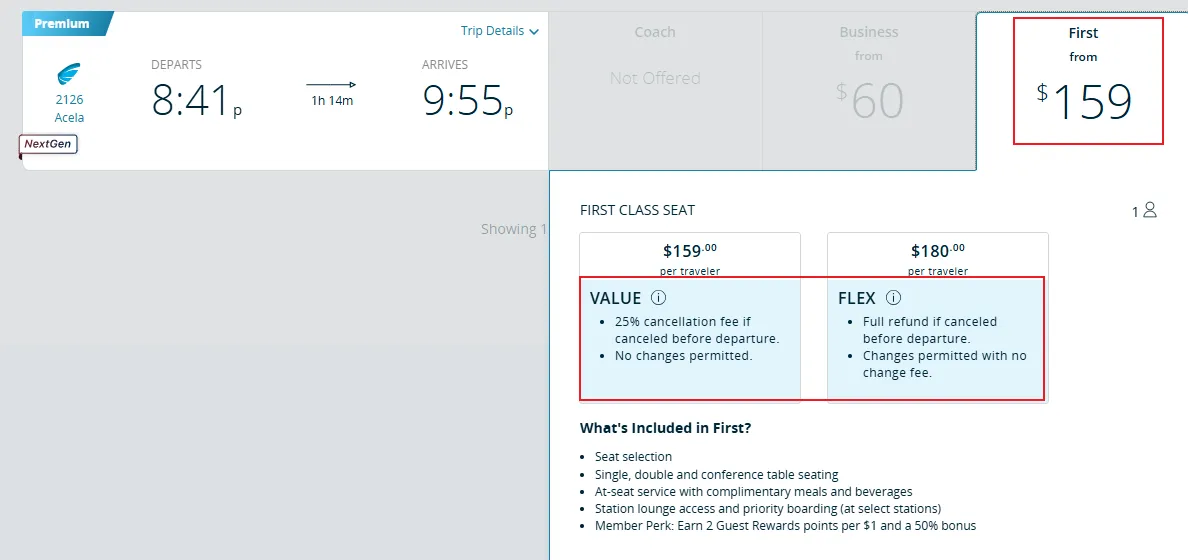Select the First class fare tab
1188x560 pixels.
1086,82
